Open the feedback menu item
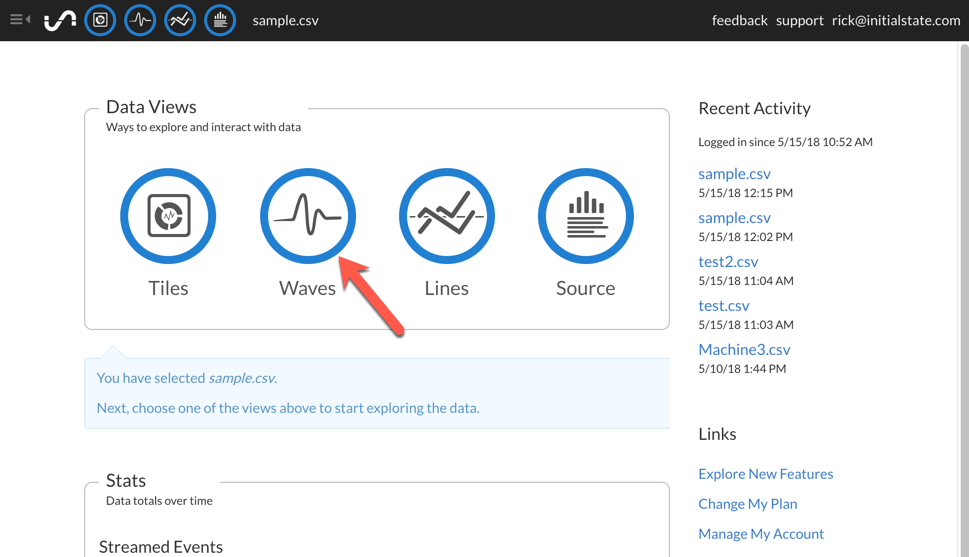 739,20
